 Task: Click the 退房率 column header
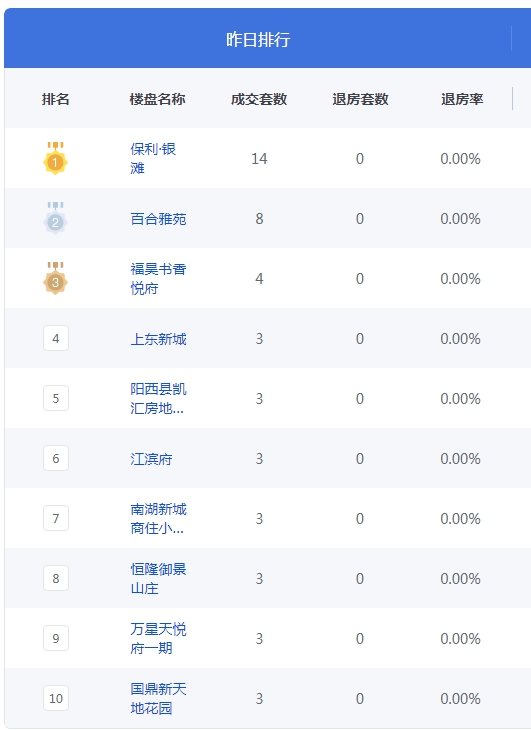coord(462,99)
